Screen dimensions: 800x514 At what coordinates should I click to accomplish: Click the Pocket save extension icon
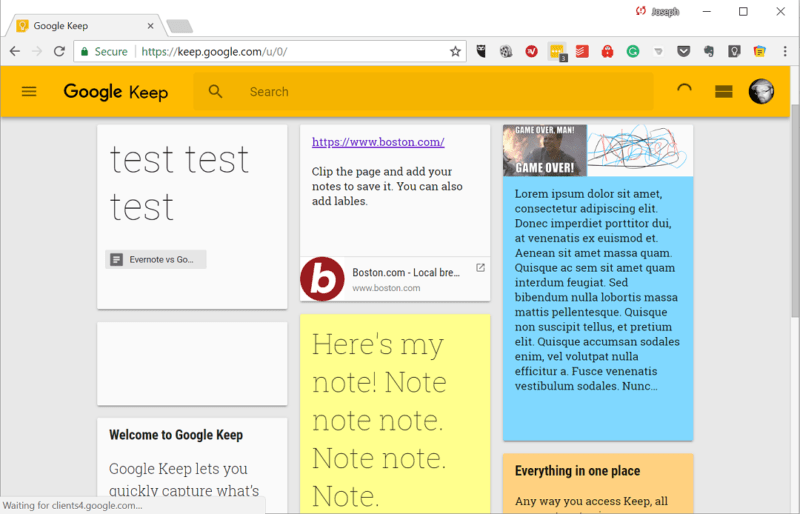point(684,51)
